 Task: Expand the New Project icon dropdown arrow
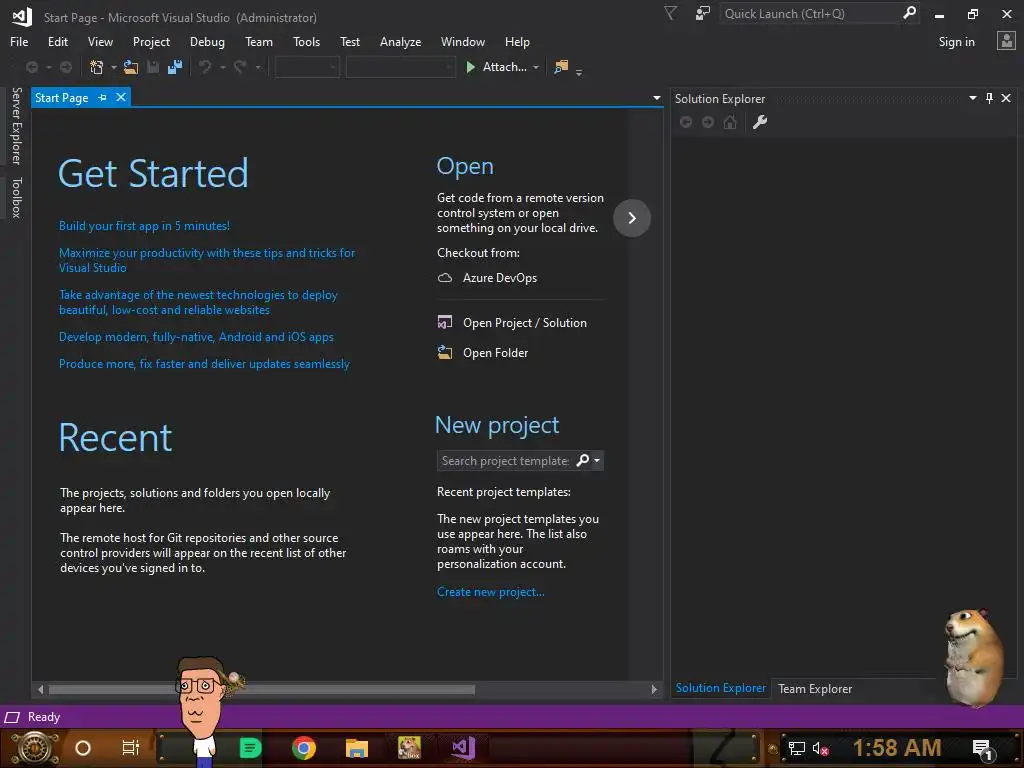pos(114,67)
